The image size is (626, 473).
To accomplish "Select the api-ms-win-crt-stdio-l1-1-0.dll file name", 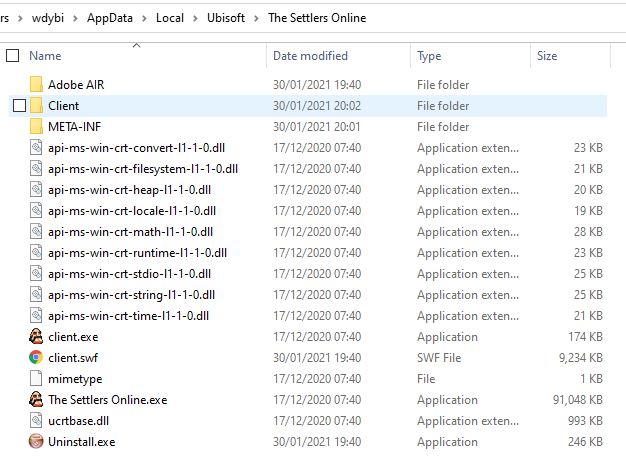I will pos(130,274).
